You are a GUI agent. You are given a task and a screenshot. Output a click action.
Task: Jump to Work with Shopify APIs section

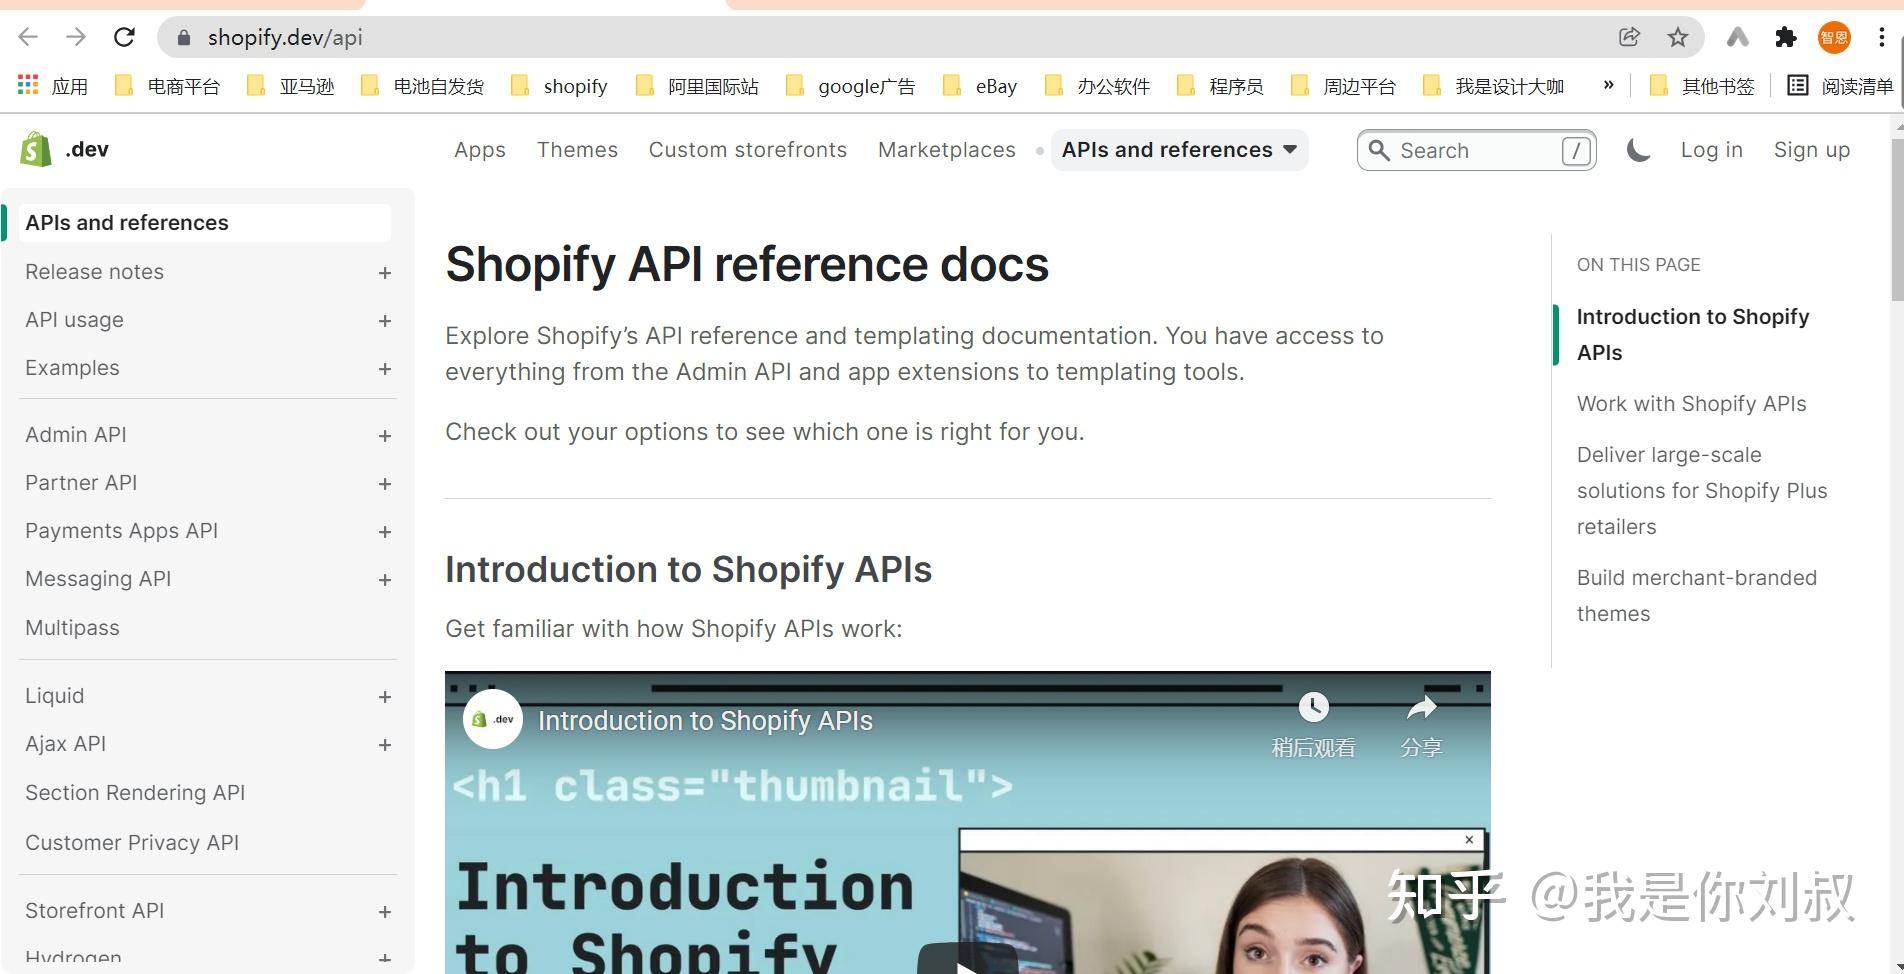(x=1691, y=404)
